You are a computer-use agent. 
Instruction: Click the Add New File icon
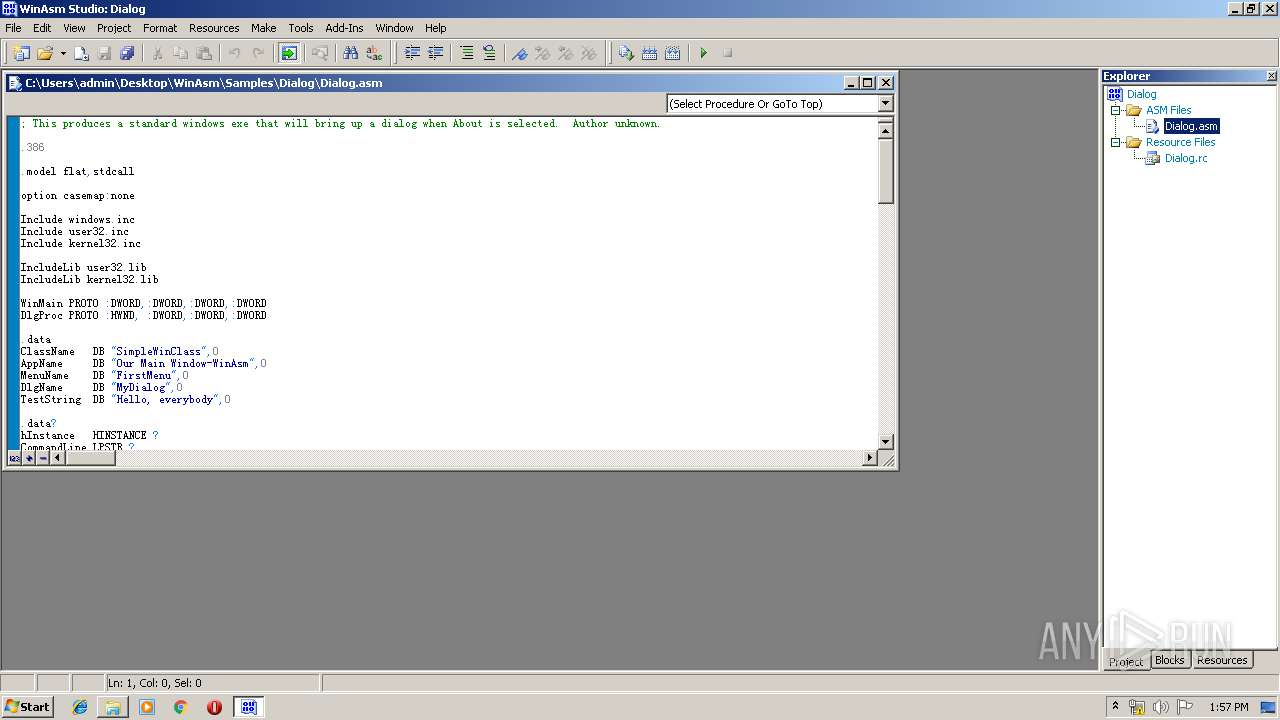81,53
